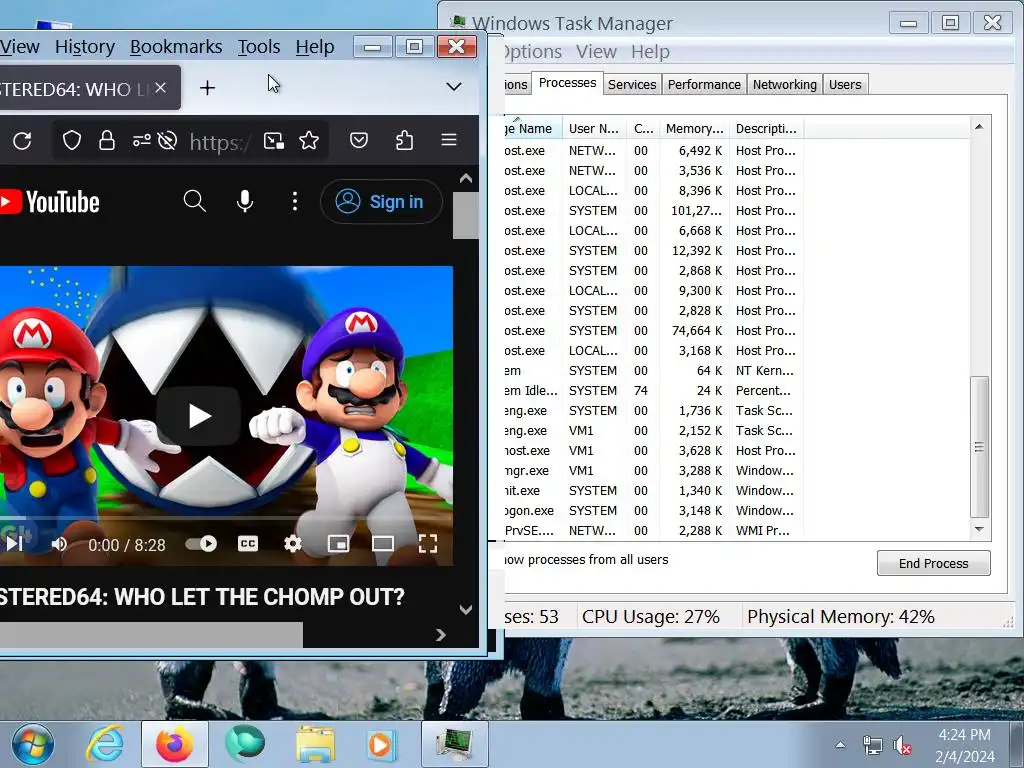This screenshot has width=1024, height=768.
Task: Sort processes by Description column
Action: [766, 129]
